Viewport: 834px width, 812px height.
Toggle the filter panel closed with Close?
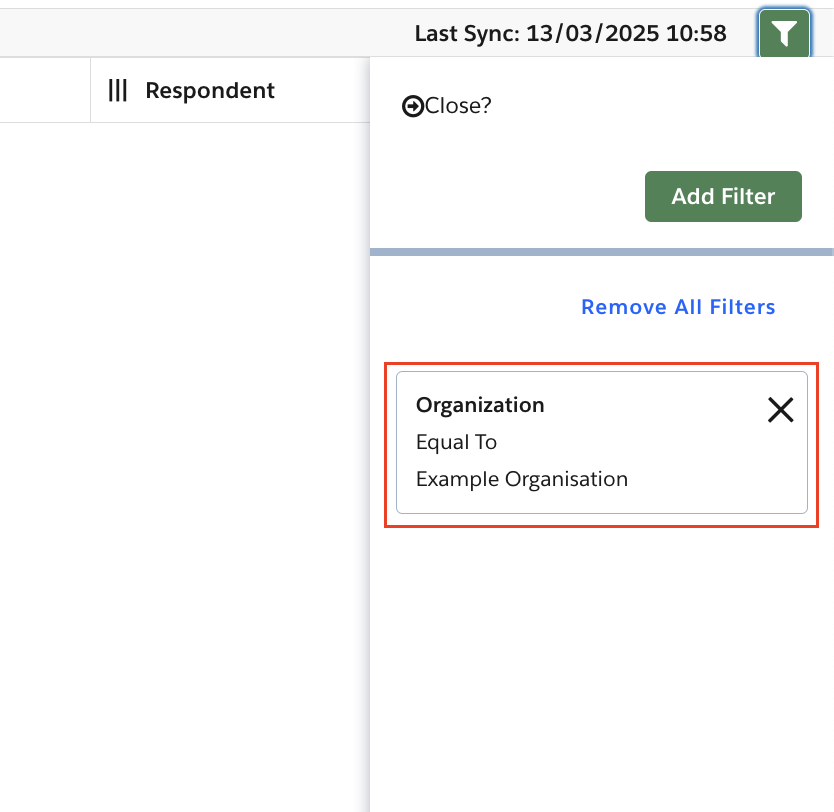(x=447, y=105)
